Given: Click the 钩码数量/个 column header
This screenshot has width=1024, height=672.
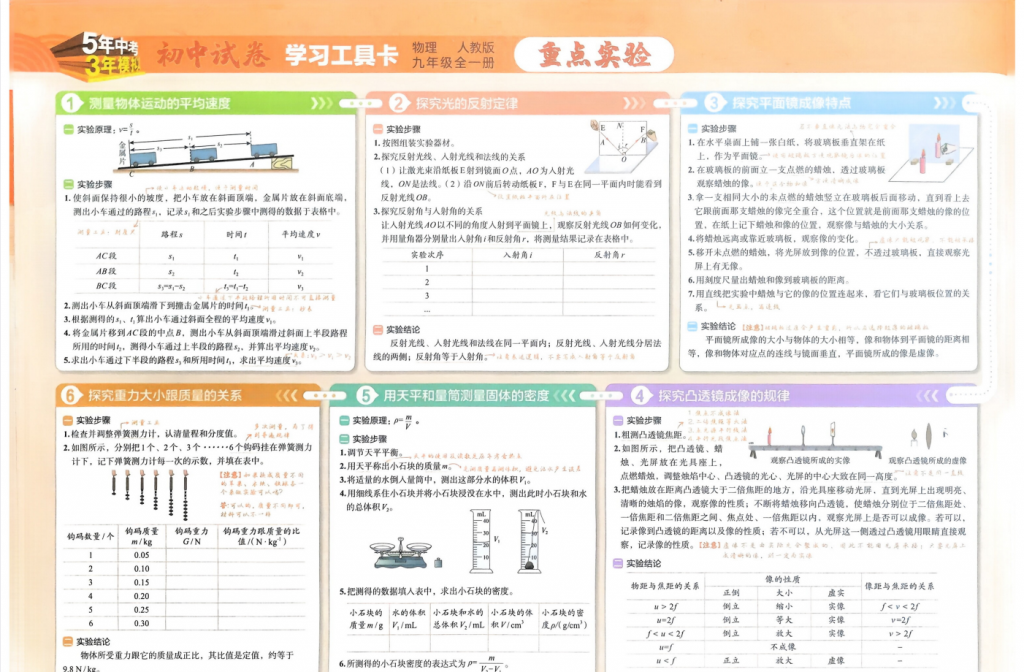Looking at the screenshot, I should point(91,536).
